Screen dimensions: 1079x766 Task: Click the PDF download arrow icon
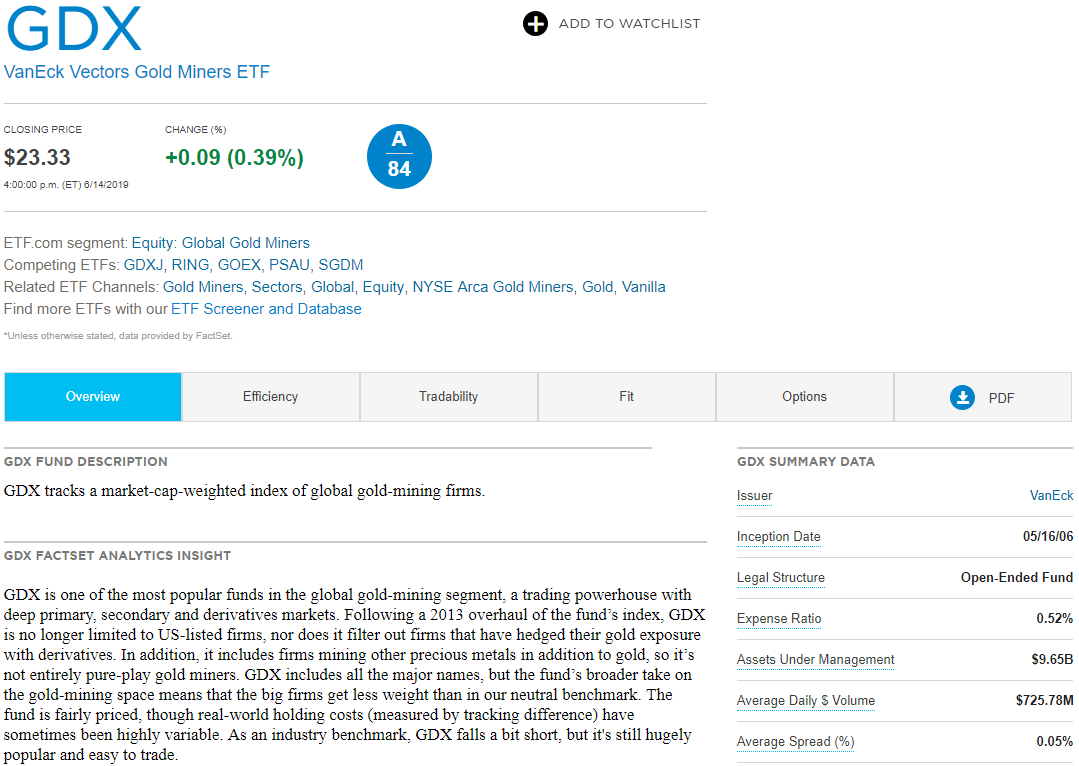pos(962,397)
